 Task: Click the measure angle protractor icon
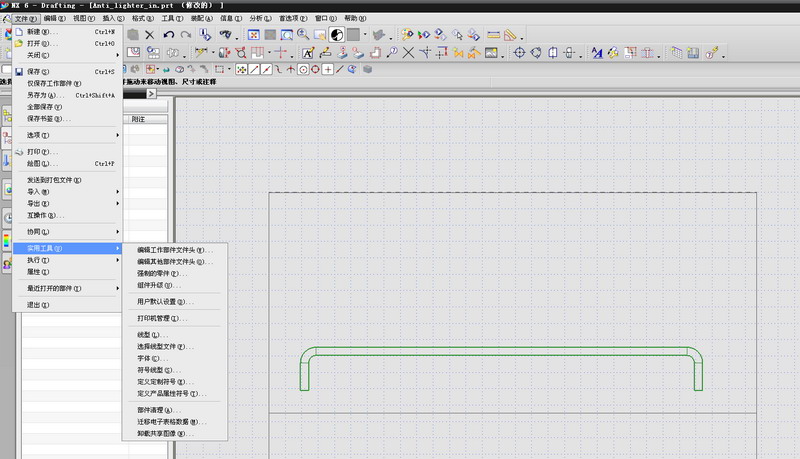click(510, 35)
